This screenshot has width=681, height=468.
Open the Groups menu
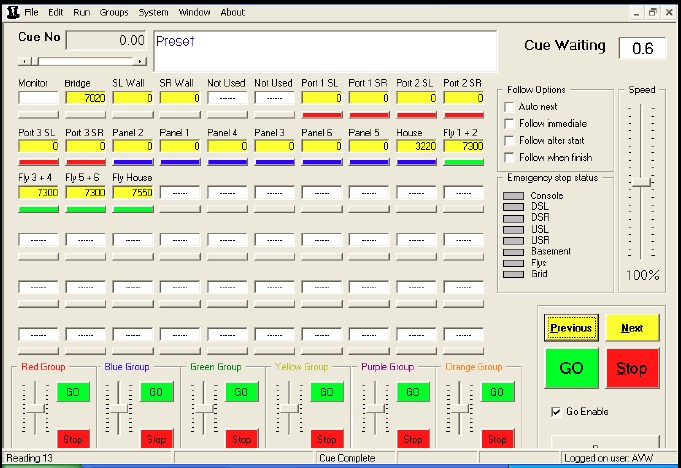click(114, 12)
